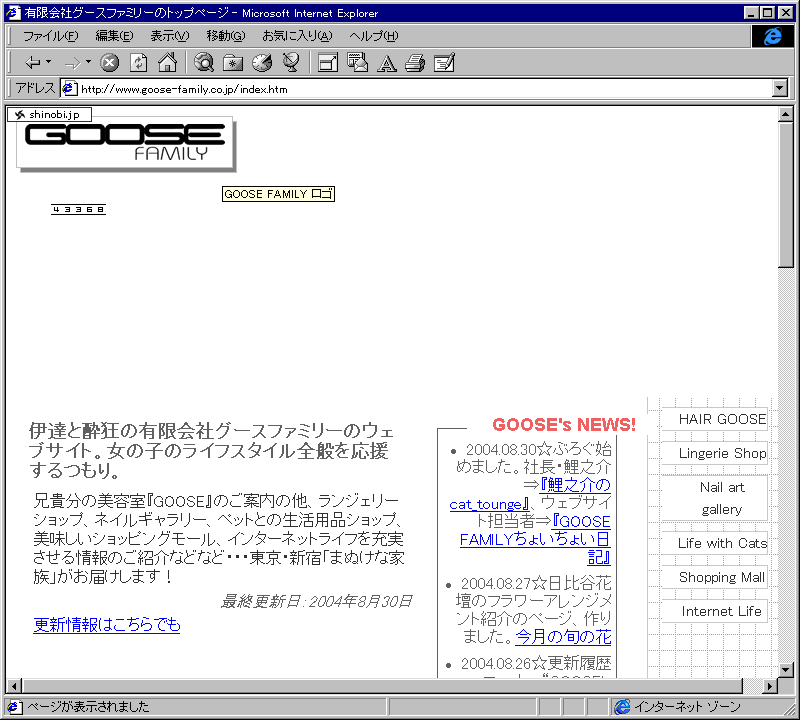Image resolution: width=800 pixels, height=720 pixels.
Task: Click the vertical scrollbar up arrow
Action: 786,114
